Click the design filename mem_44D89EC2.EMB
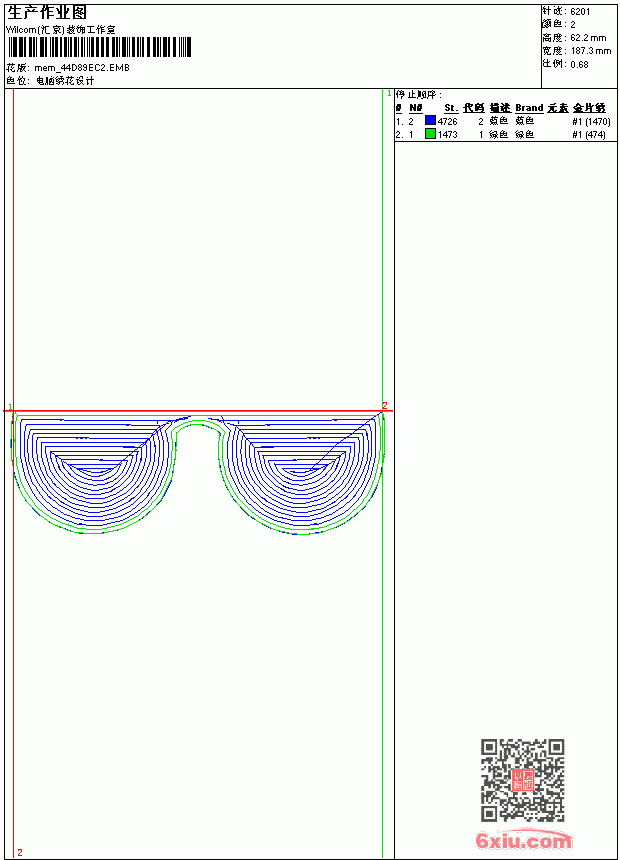620x860 pixels. tap(82, 68)
